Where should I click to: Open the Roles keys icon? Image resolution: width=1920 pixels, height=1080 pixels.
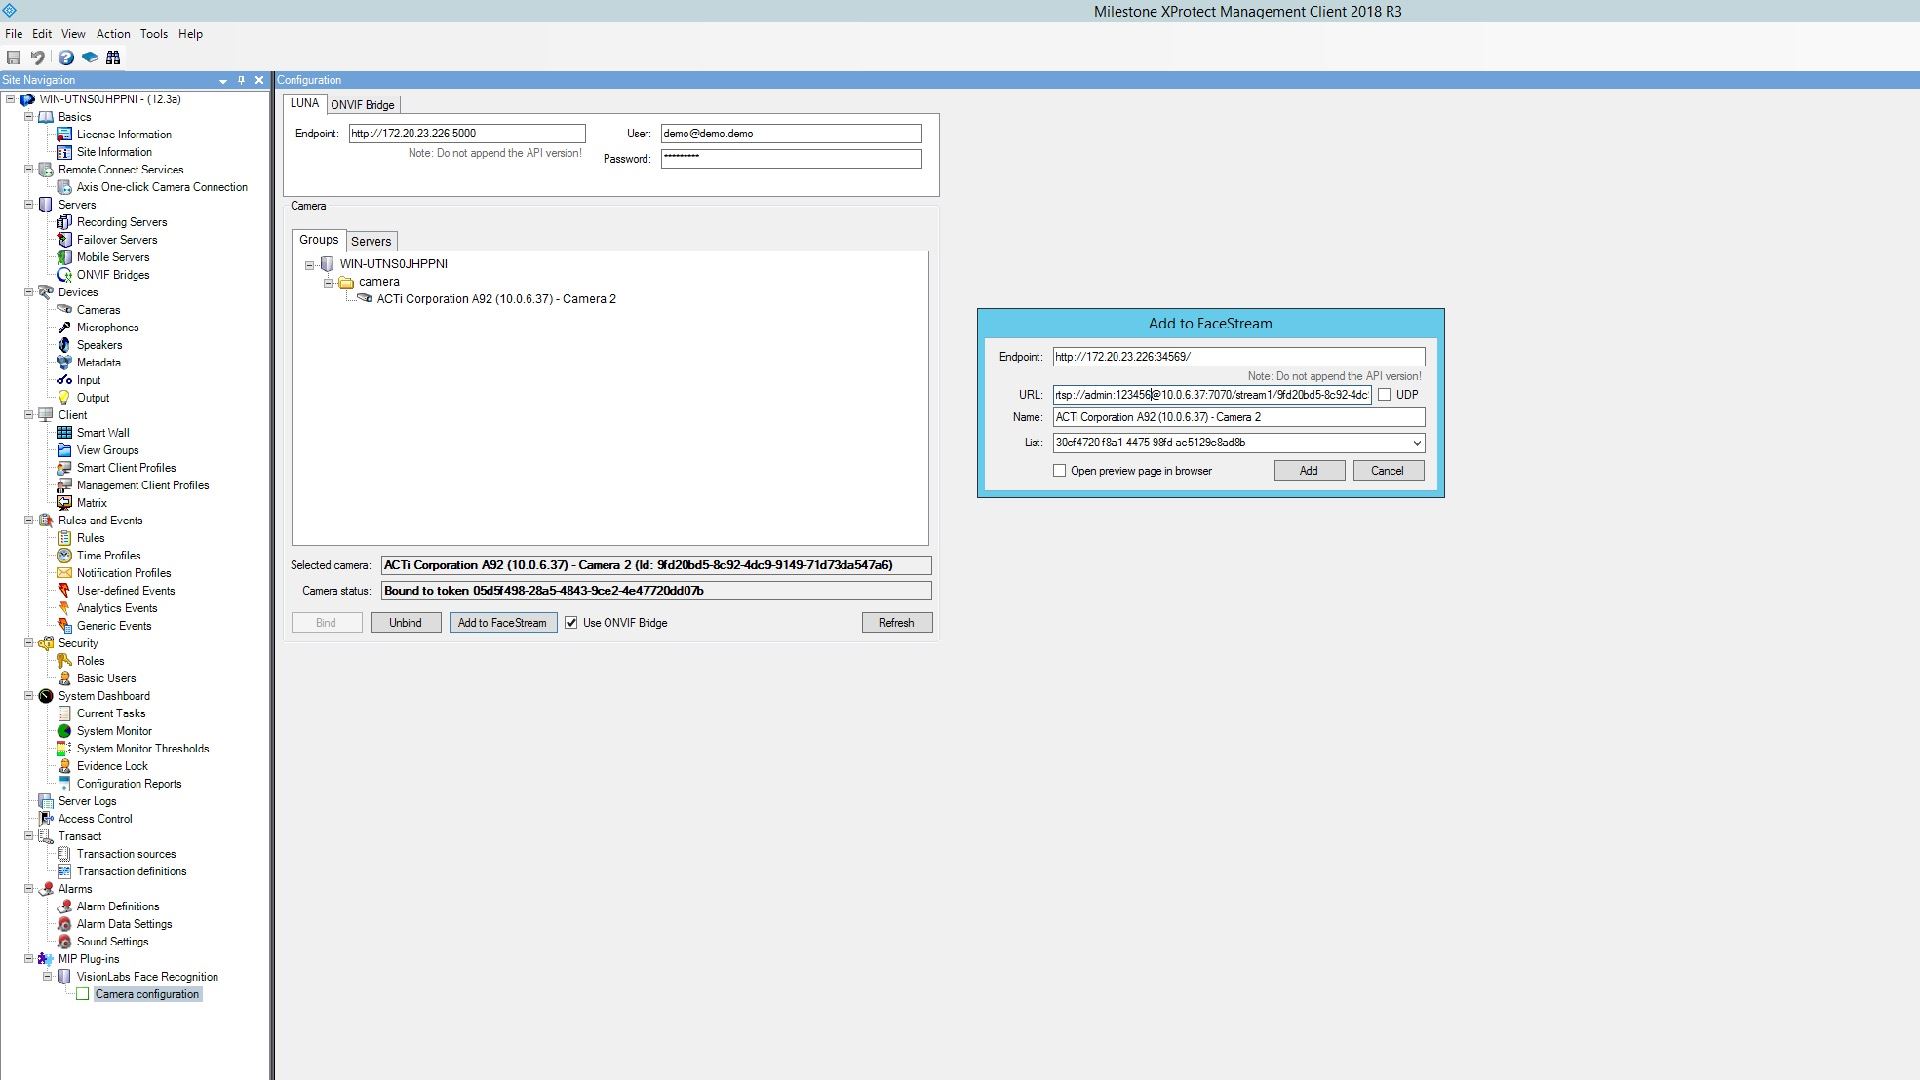(x=64, y=661)
